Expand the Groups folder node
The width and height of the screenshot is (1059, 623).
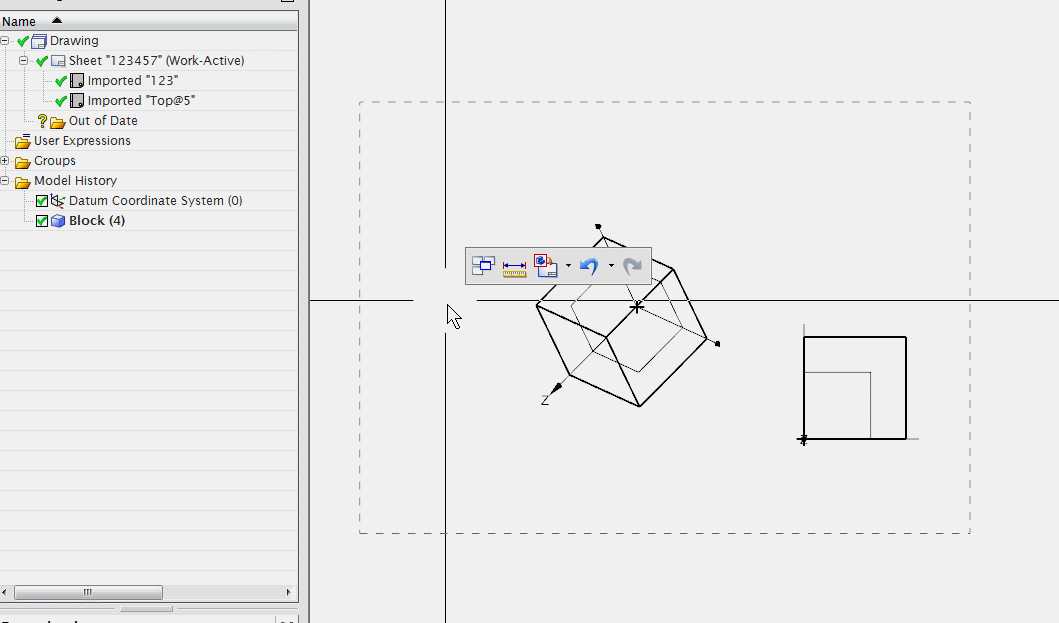pyautogui.click(x=5, y=161)
